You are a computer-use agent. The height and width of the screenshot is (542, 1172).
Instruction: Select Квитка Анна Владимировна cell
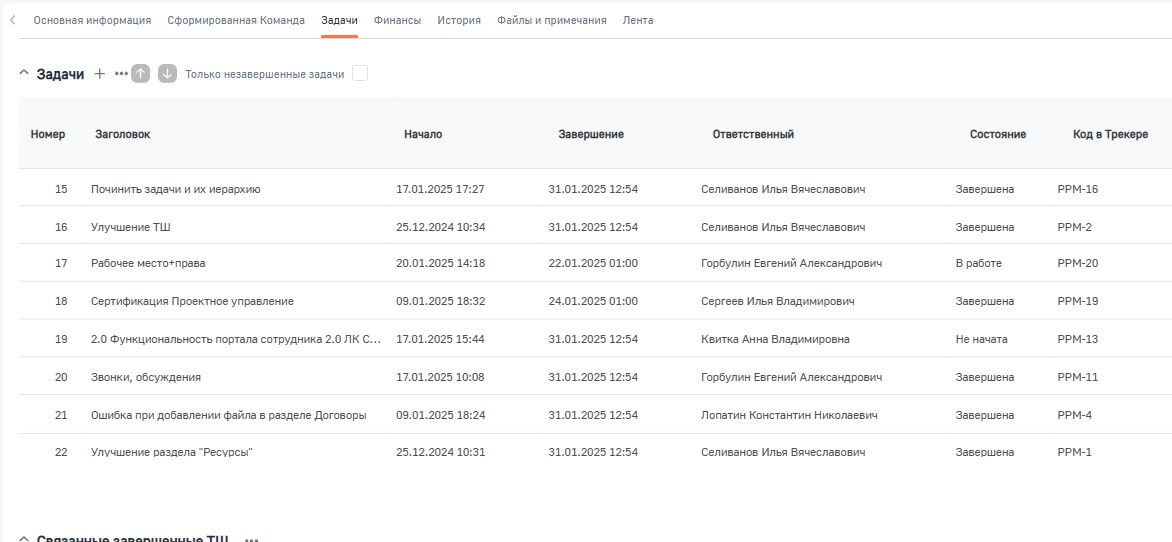[x=775, y=339]
